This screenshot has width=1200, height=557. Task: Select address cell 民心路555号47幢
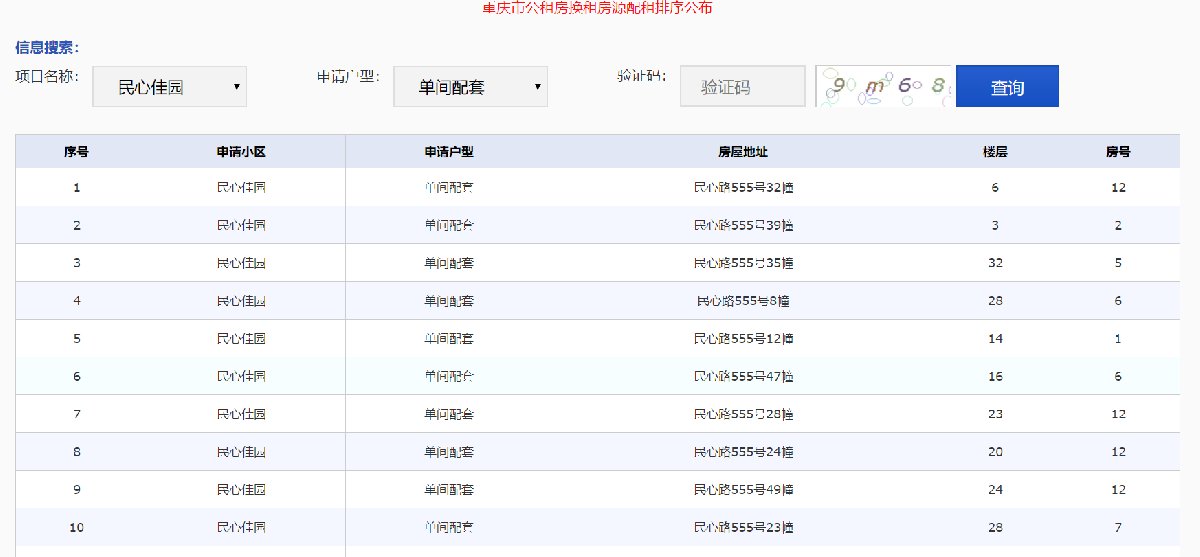point(743,377)
